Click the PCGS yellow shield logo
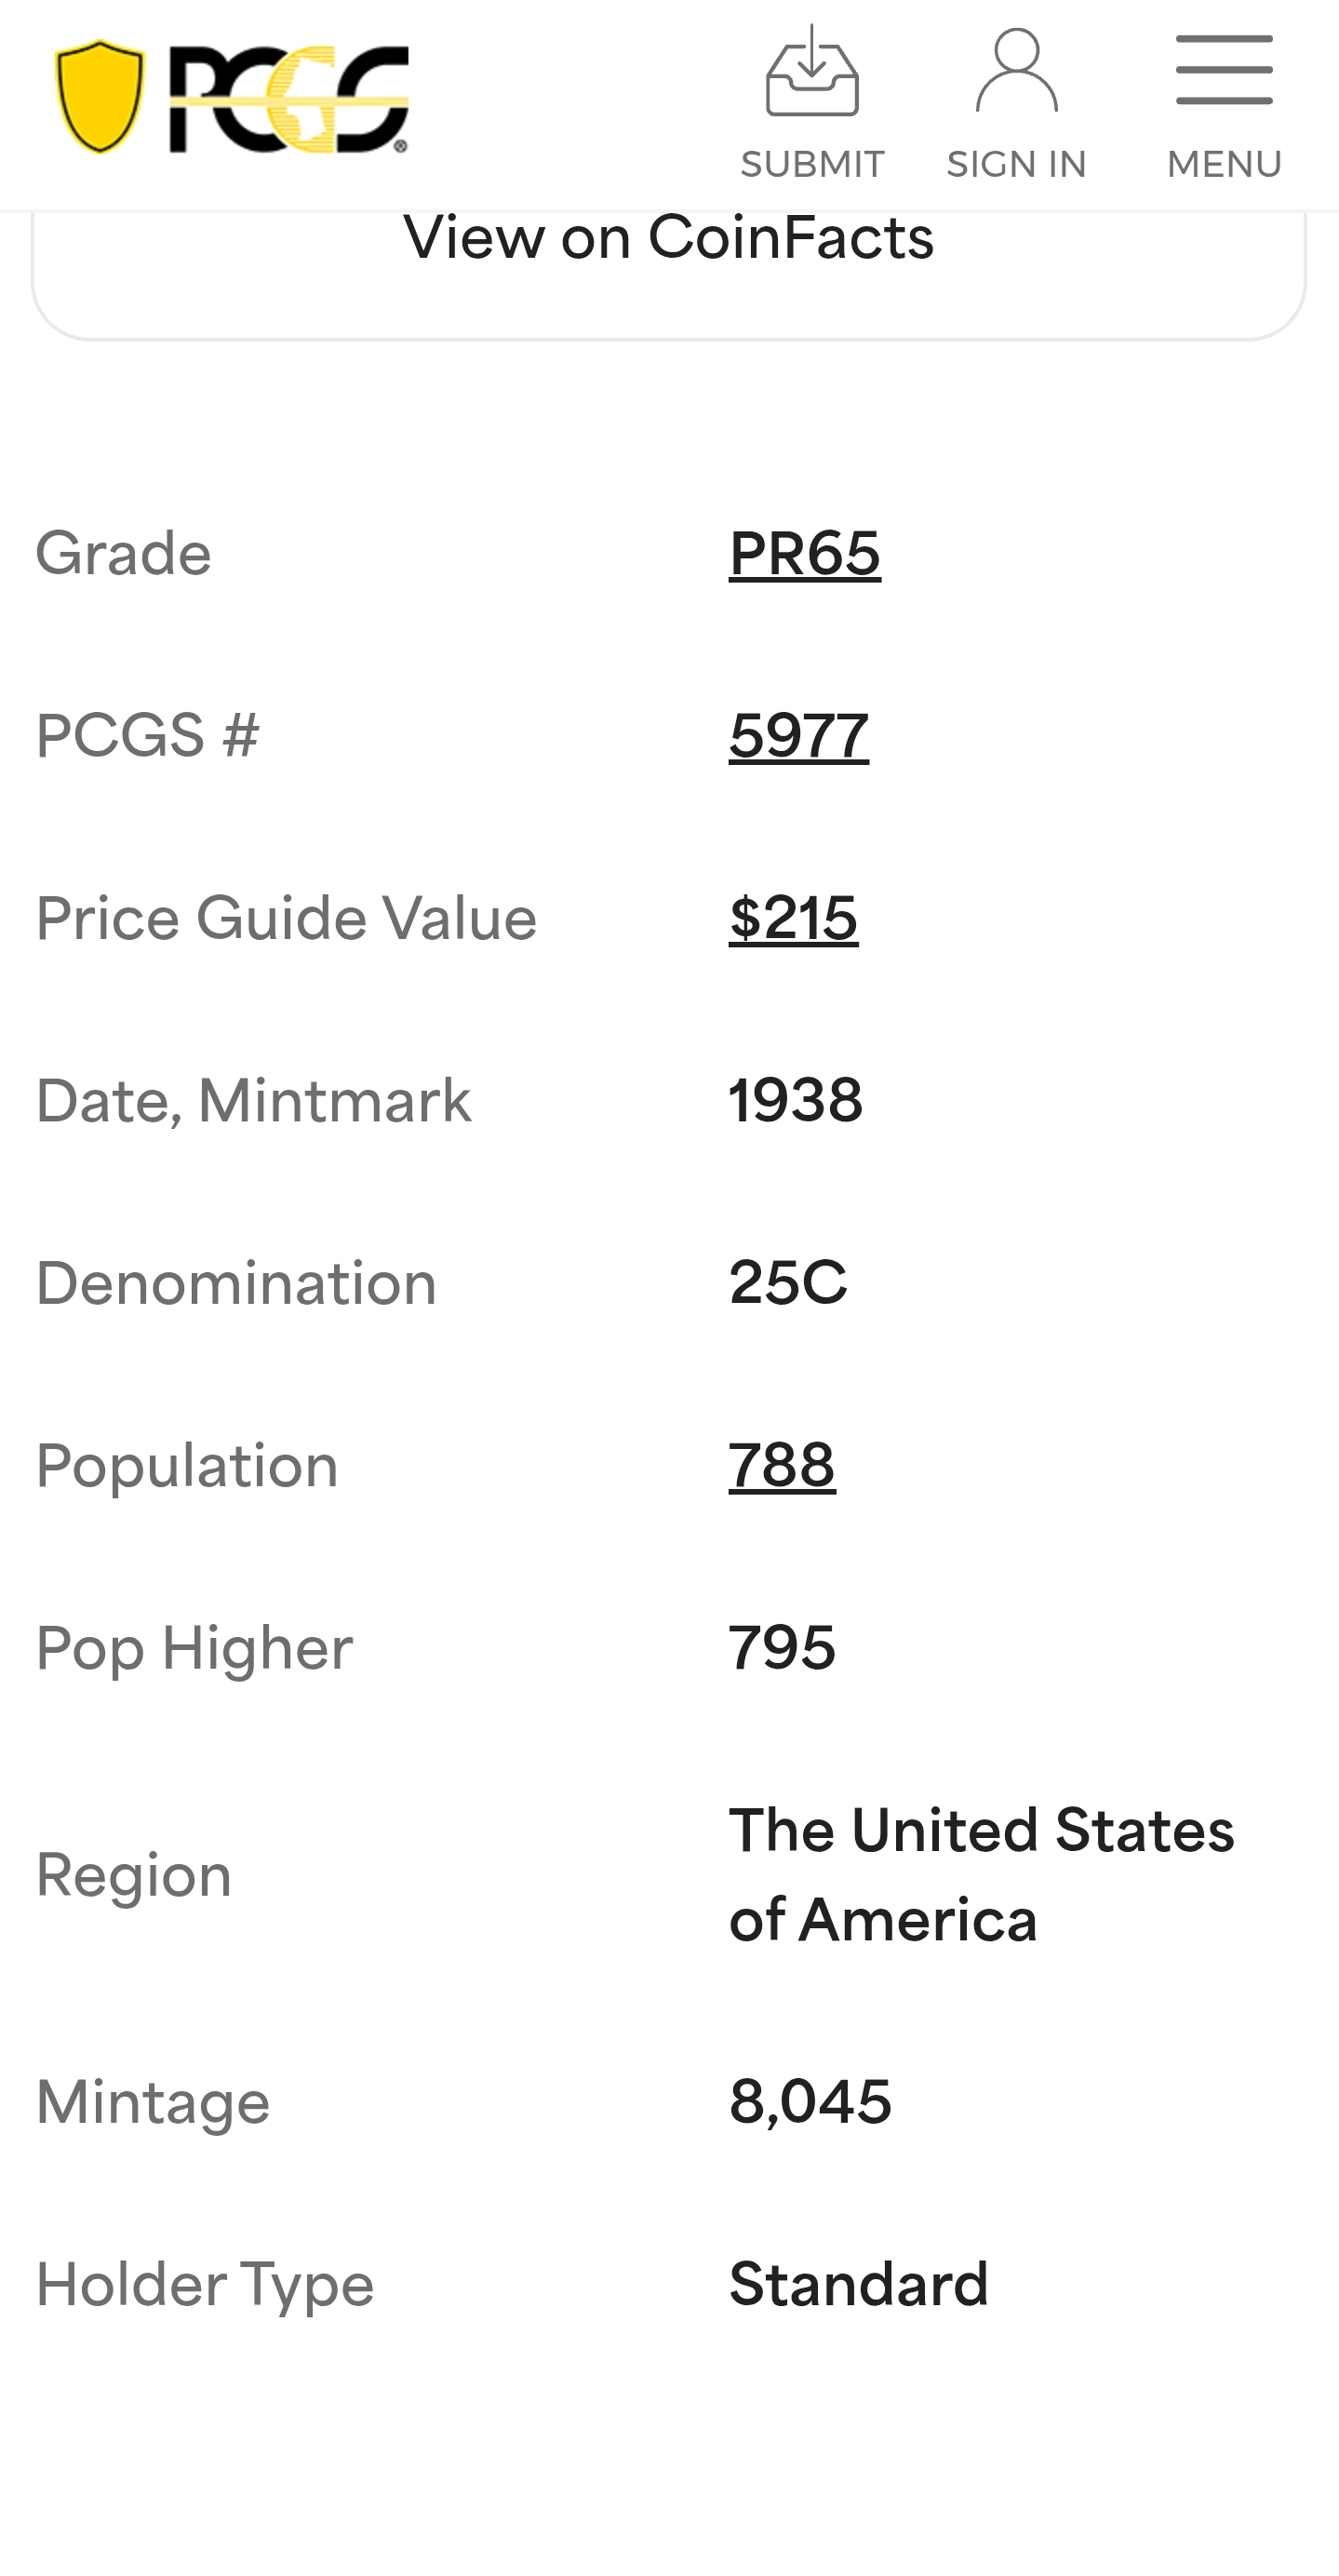Viewport: 1339px width, 2576px height. pos(99,97)
